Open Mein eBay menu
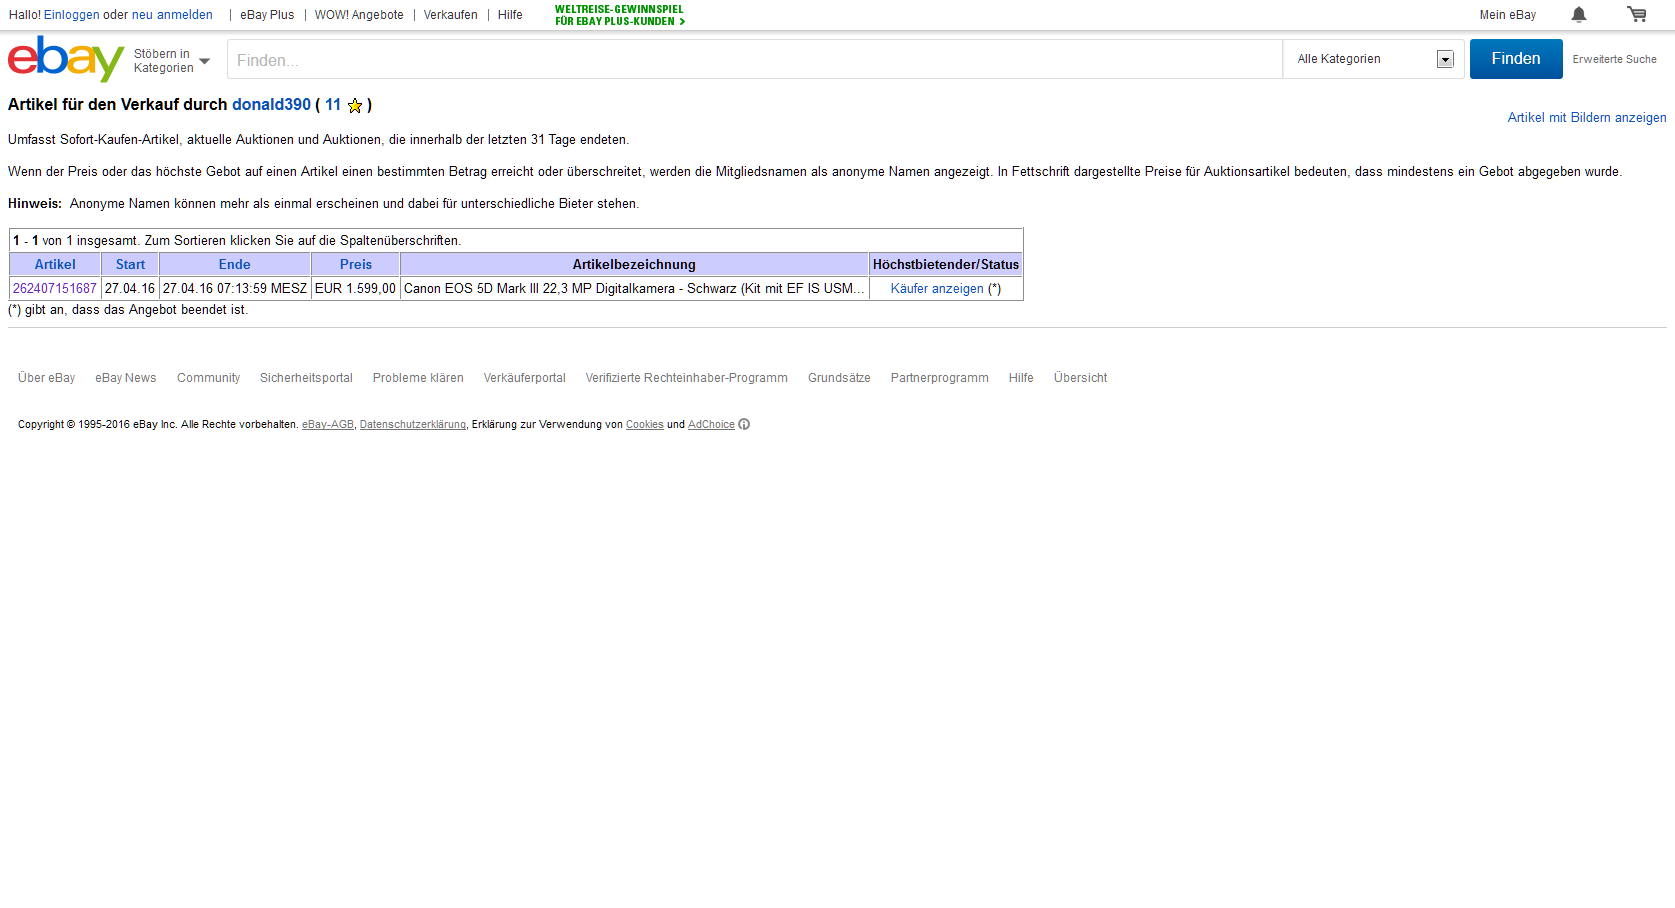The height and width of the screenshot is (908, 1675). pos(1508,15)
